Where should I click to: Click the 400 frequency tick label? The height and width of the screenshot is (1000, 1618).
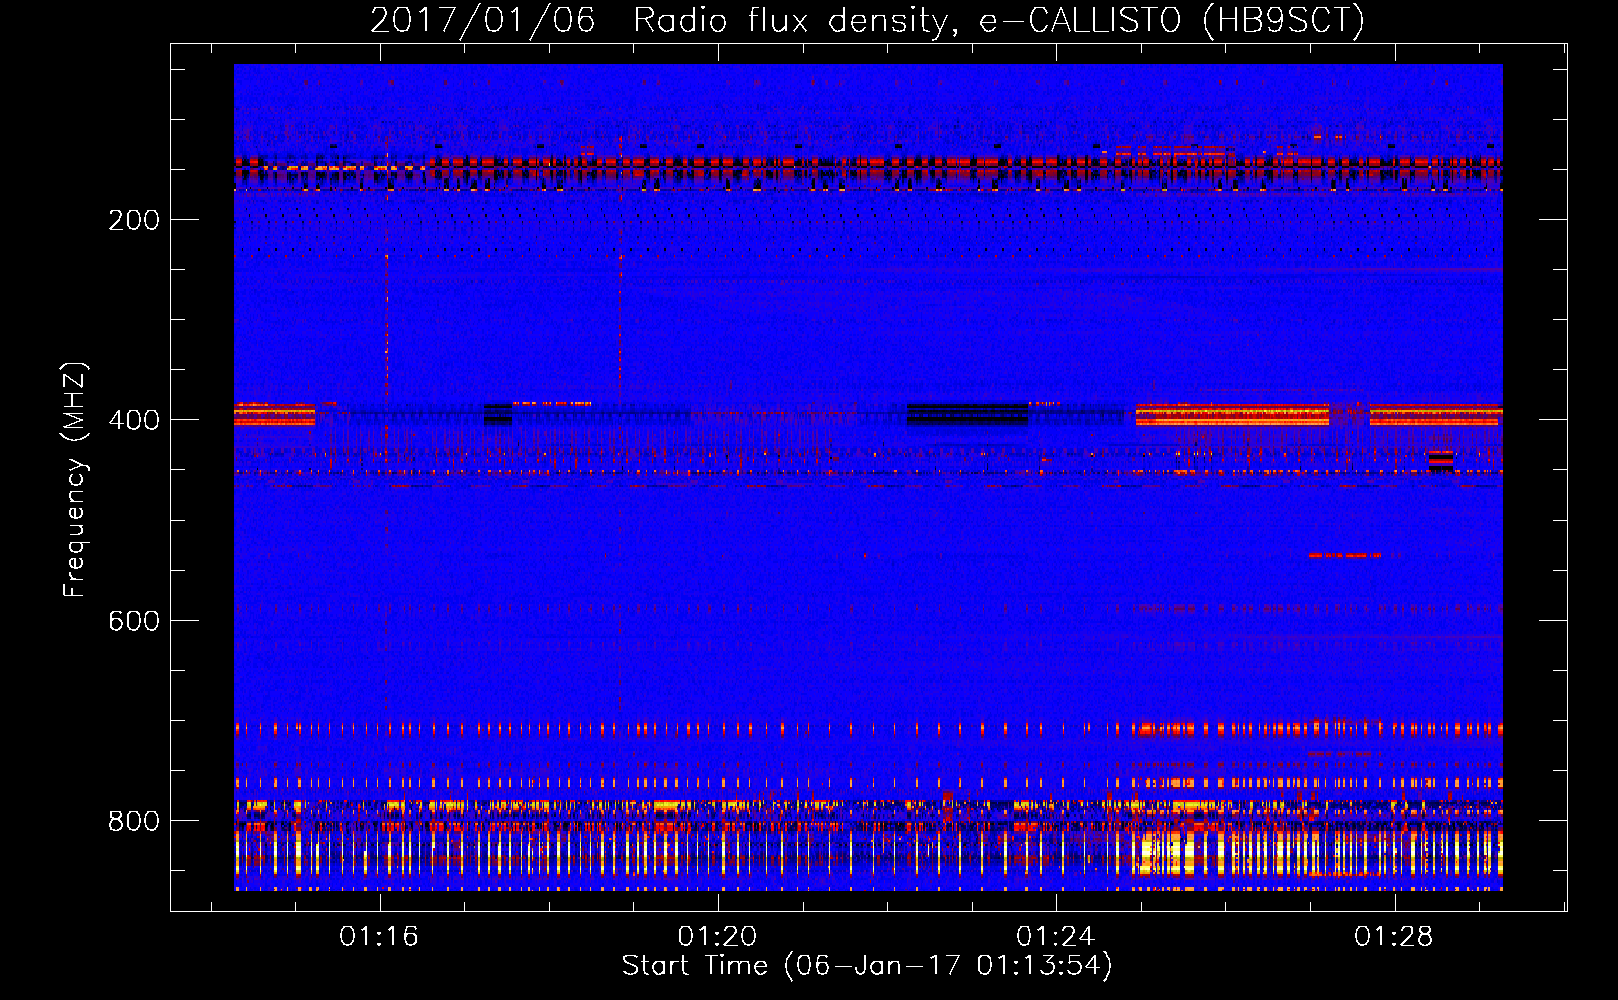[134, 420]
